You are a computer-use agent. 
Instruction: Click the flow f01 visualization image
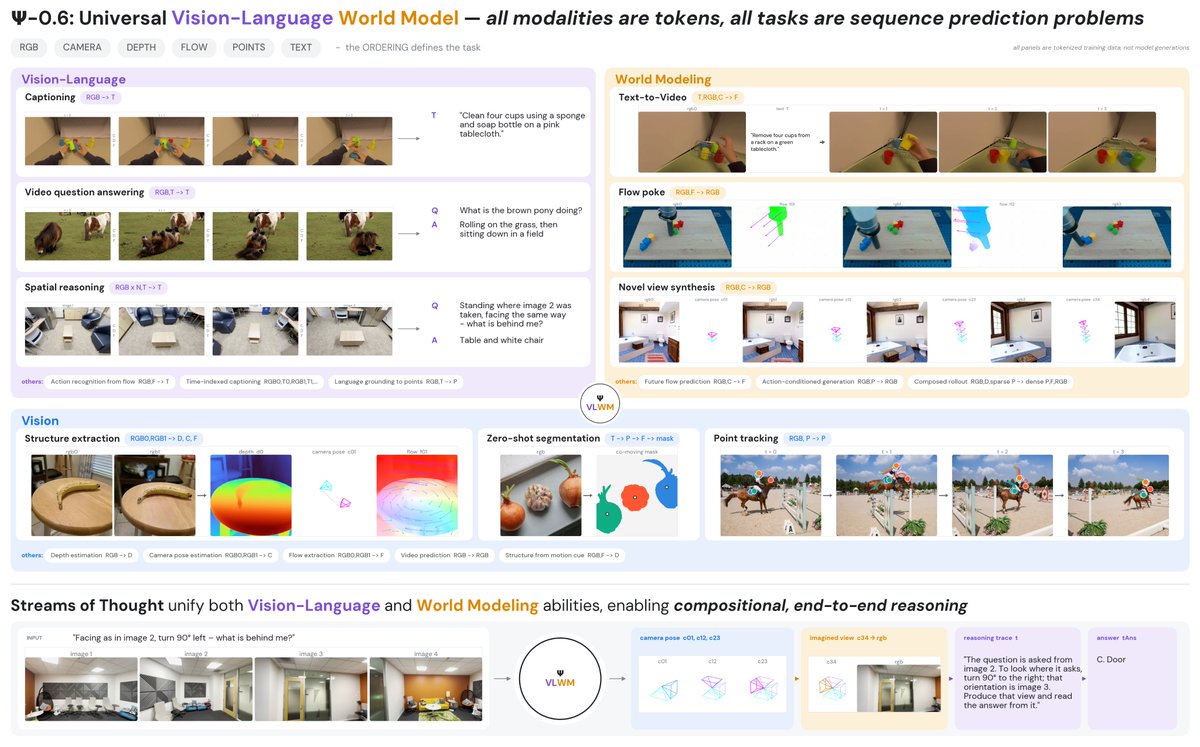coord(416,495)
